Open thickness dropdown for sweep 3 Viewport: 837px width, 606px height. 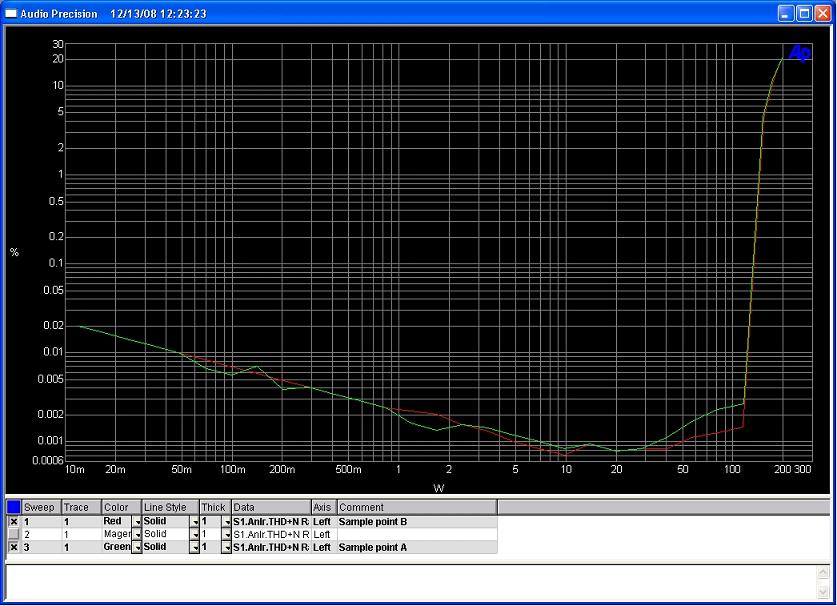point(226,548)
